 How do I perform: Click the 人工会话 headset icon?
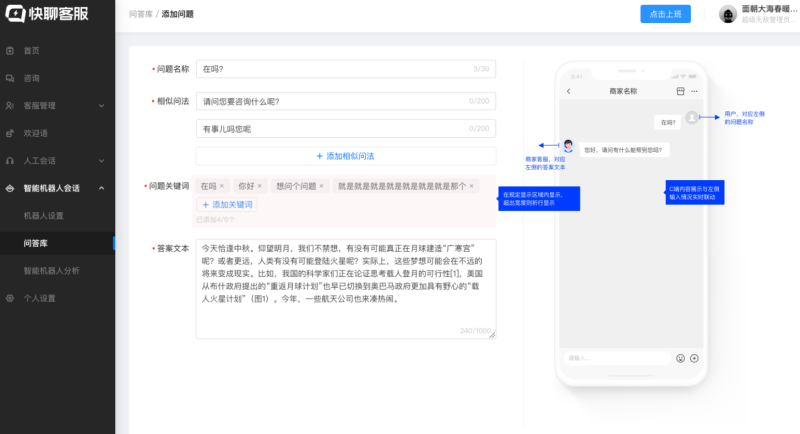point(10,161)
